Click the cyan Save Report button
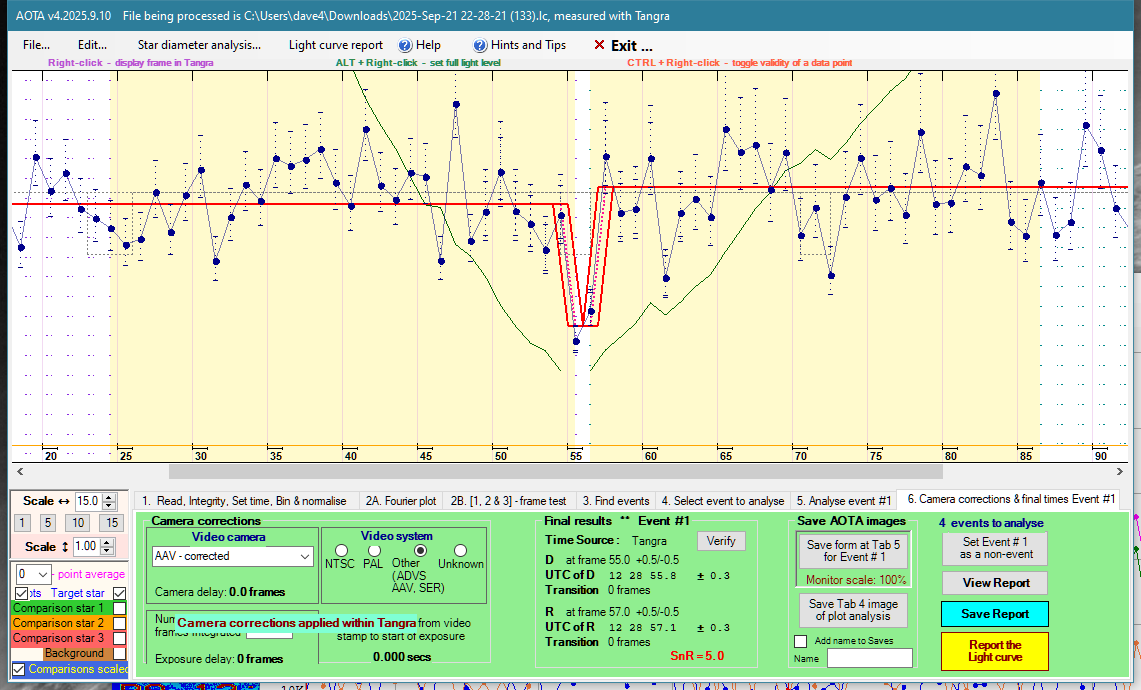 (x=994, y=614)
